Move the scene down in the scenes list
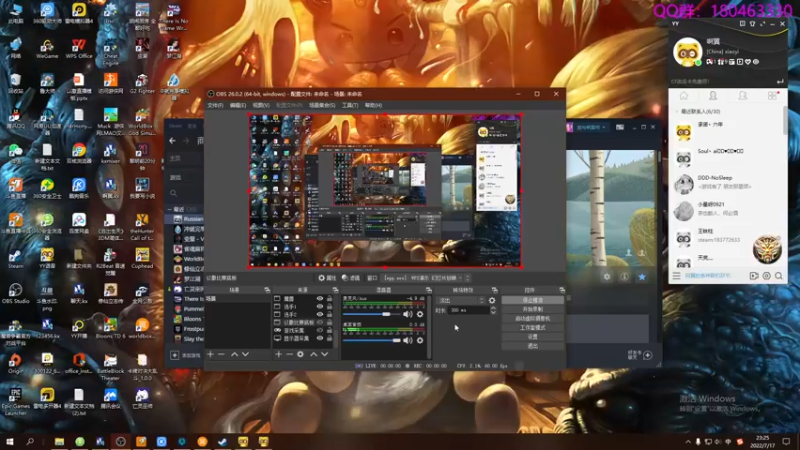This screenshot has height=450, width=800. (x=245, y=354)
